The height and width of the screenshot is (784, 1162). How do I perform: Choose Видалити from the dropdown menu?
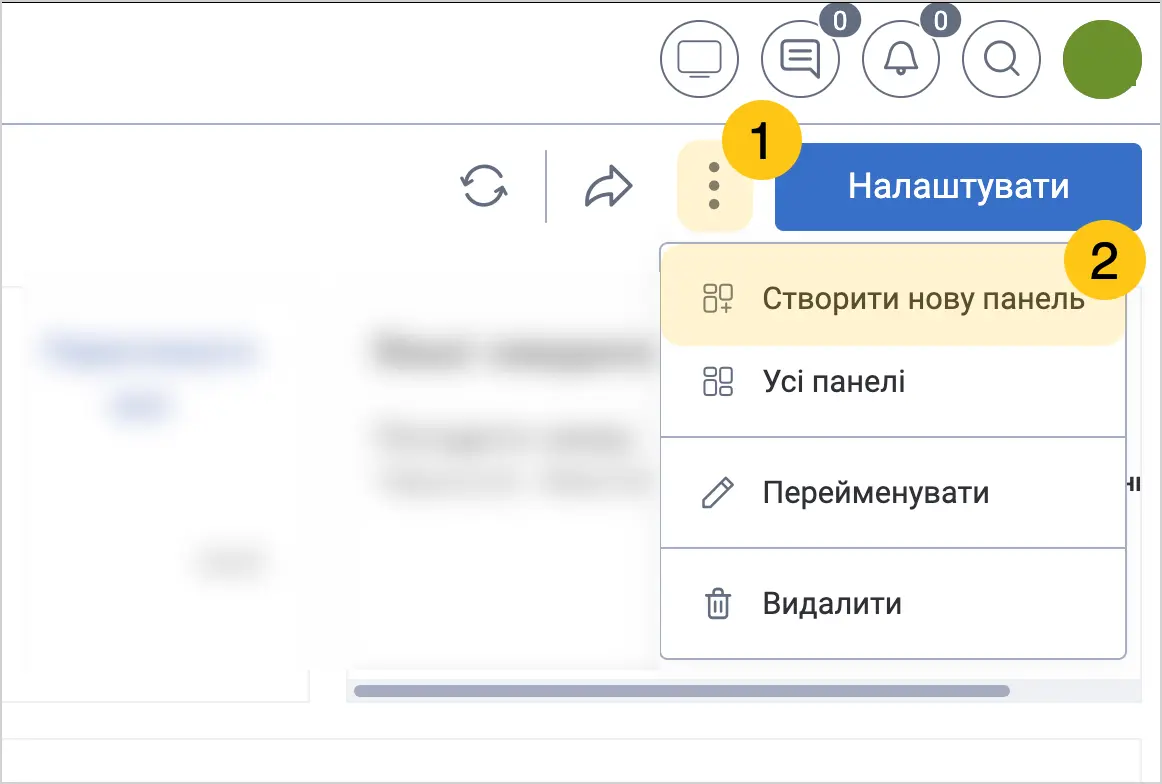click(893, 604)
